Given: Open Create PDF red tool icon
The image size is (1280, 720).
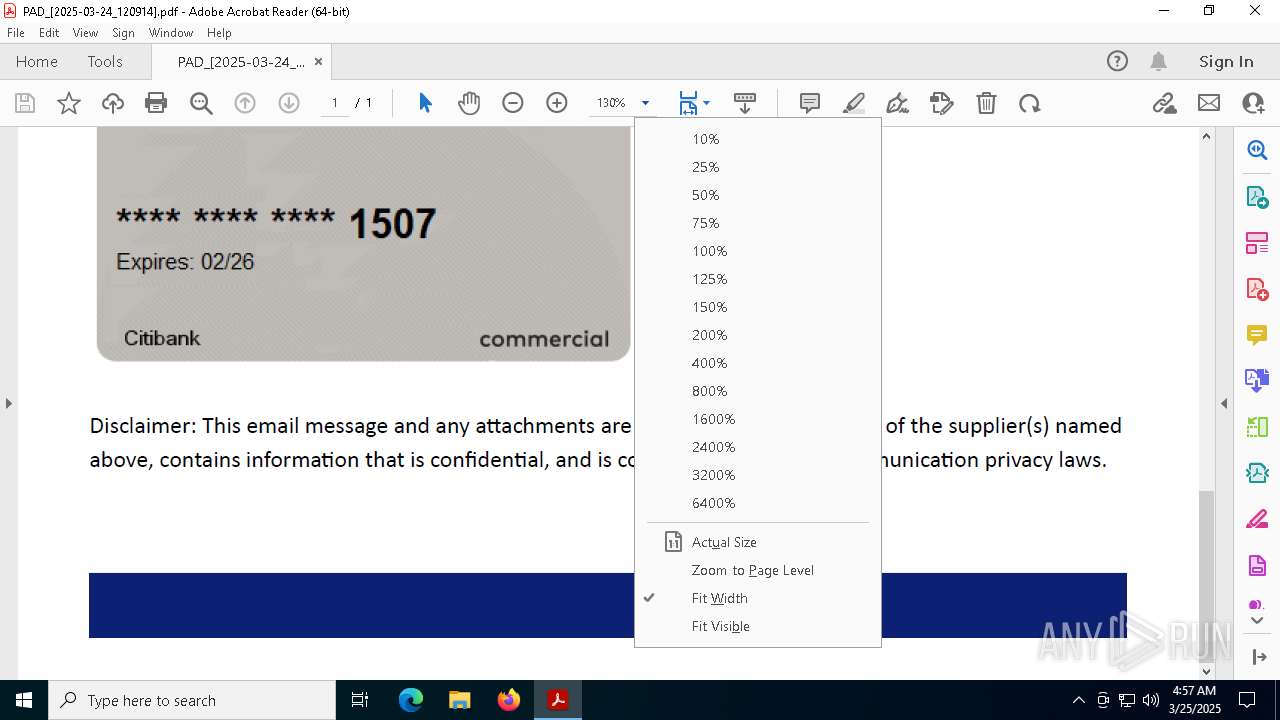Looking at the screenshot, I should 1257,289.
